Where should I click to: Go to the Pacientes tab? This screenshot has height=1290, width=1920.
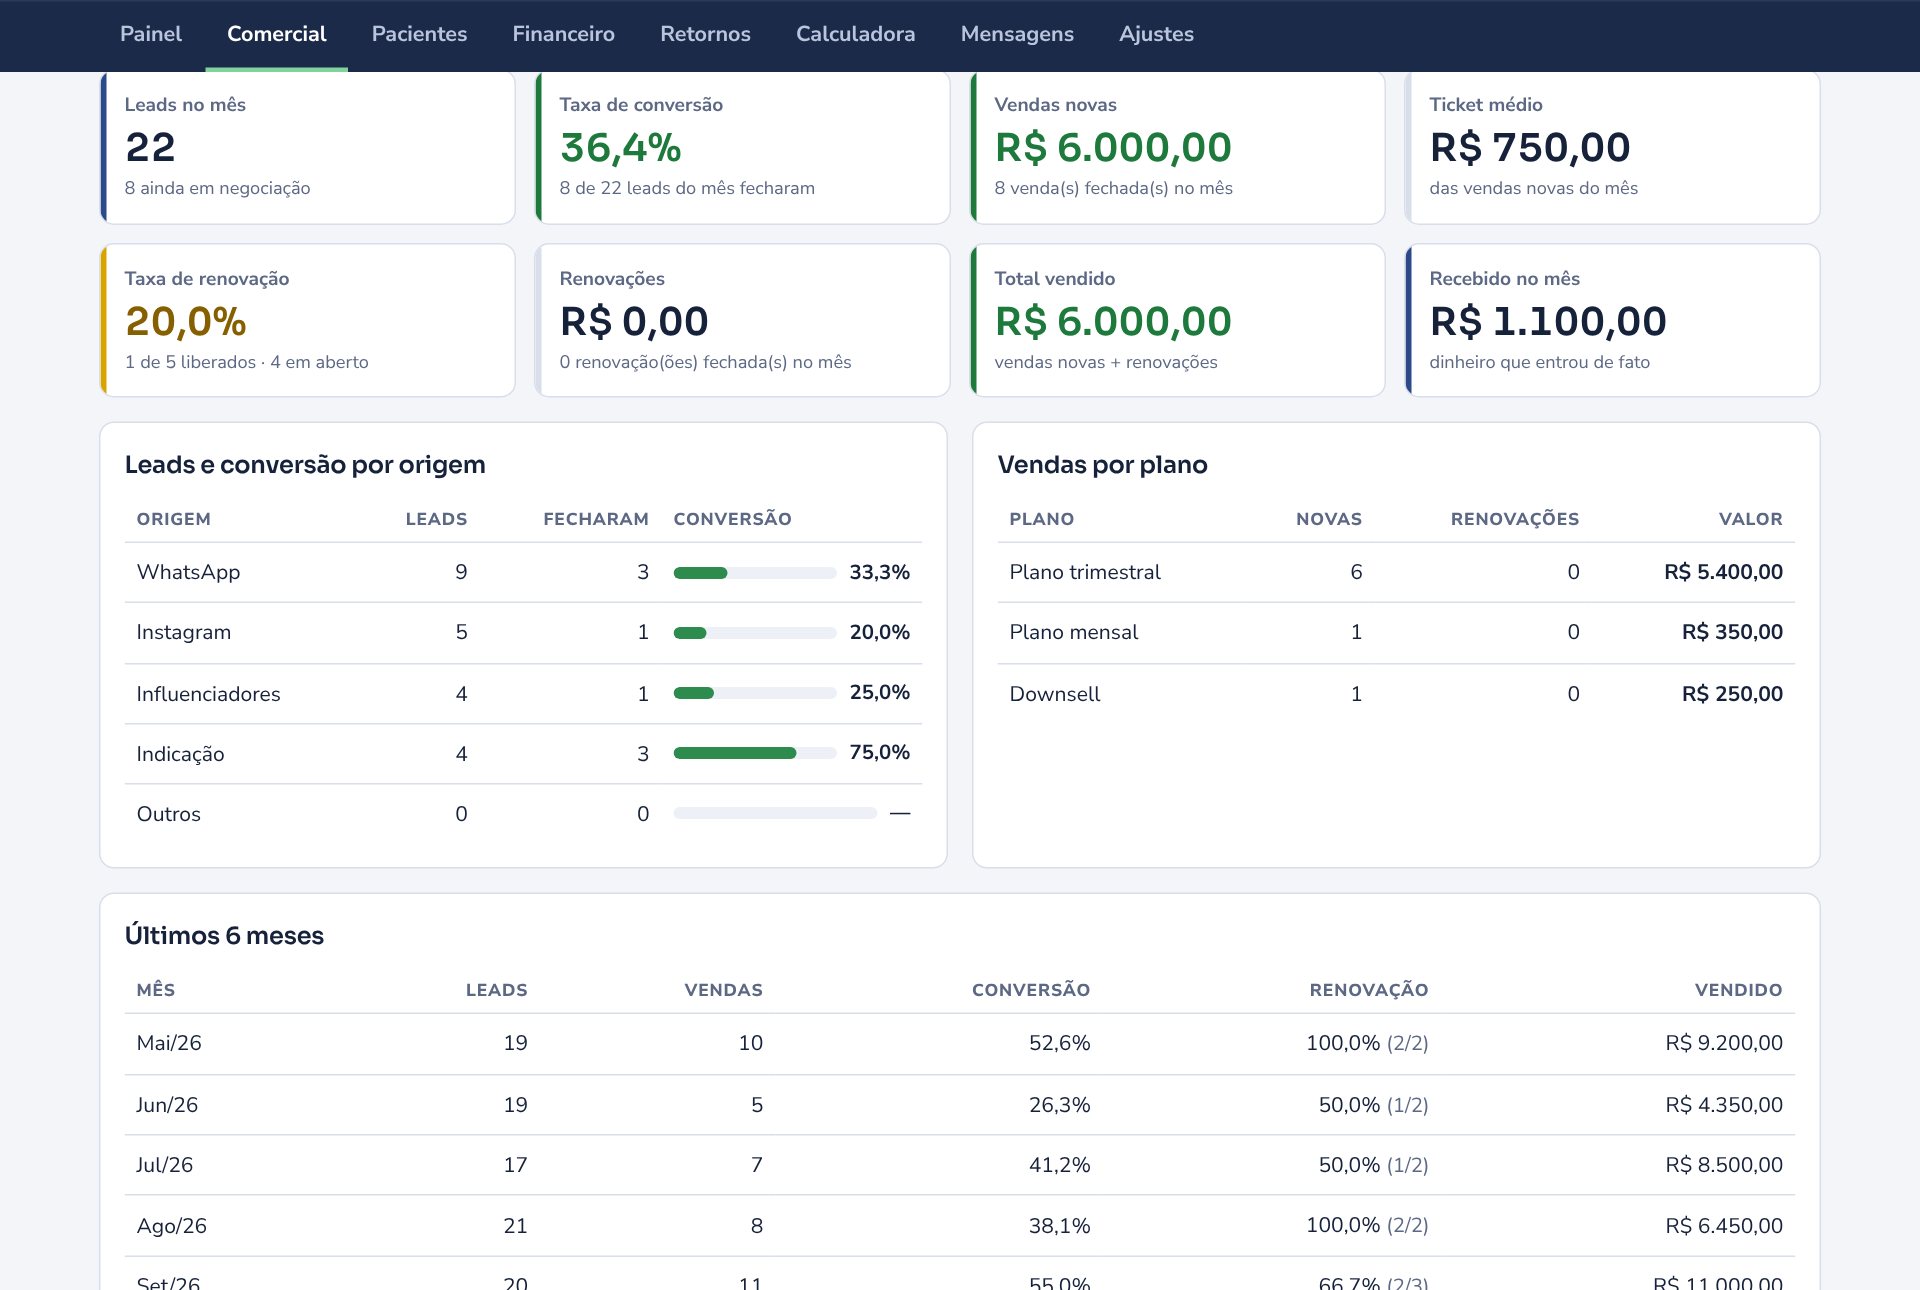pos(419,34)
